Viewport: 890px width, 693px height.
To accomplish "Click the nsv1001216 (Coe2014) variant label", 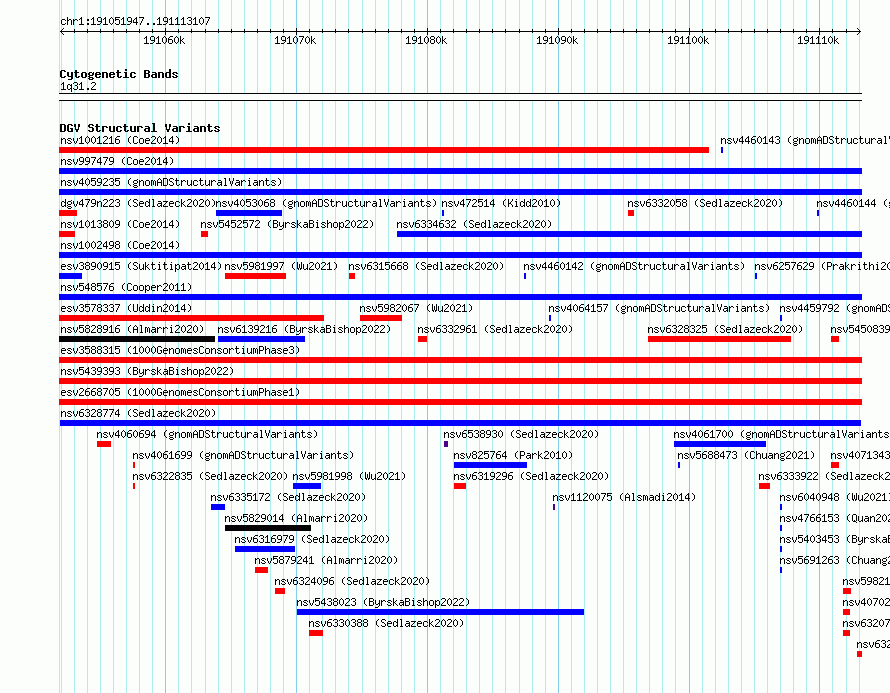I will click(120, 140).
